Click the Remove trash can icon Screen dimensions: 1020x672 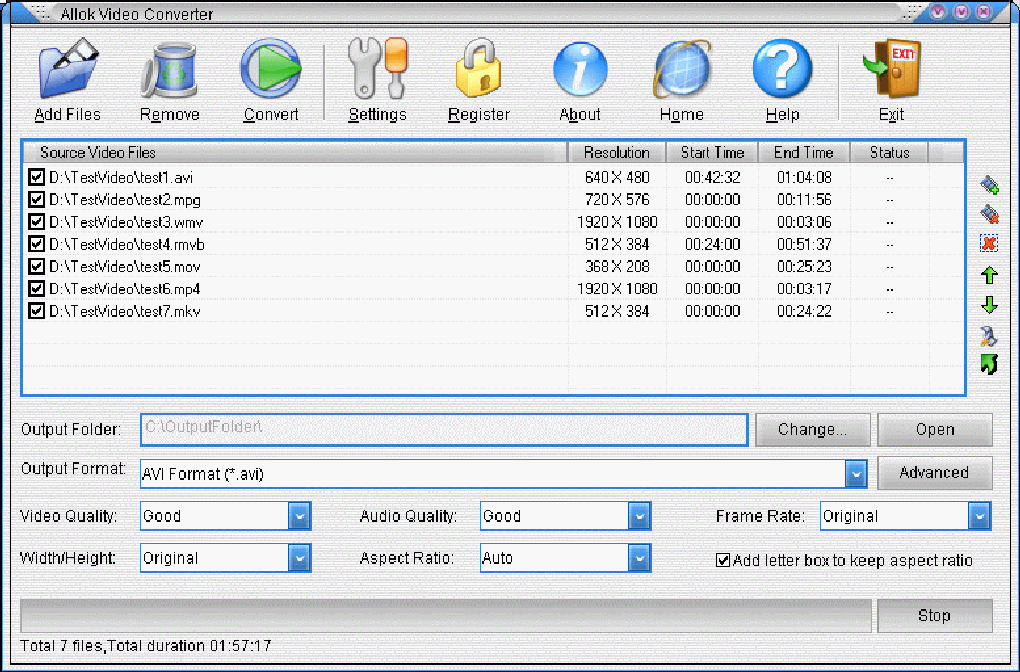(169, 70)
